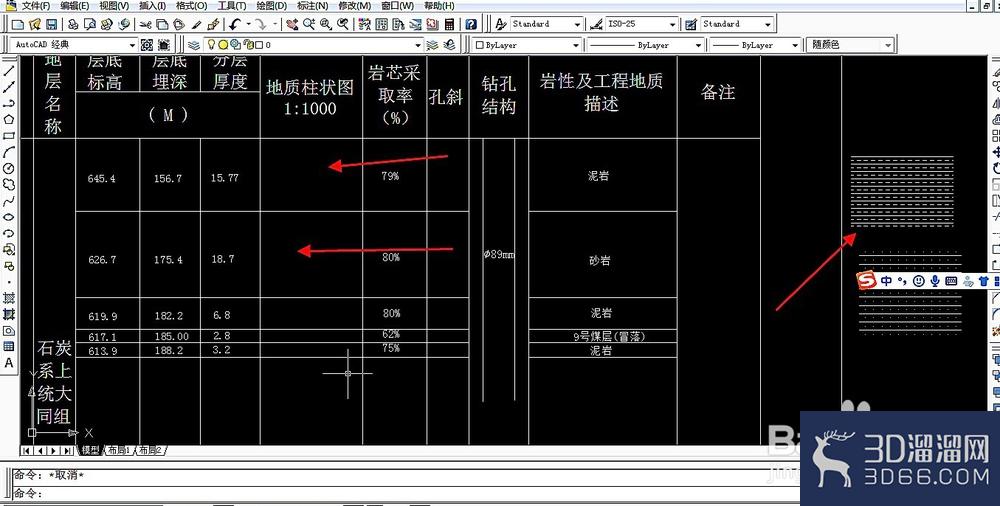Select the Rectangle draw tool
The width and height of the screenshot is (1000, 506).
pos(9,136)
